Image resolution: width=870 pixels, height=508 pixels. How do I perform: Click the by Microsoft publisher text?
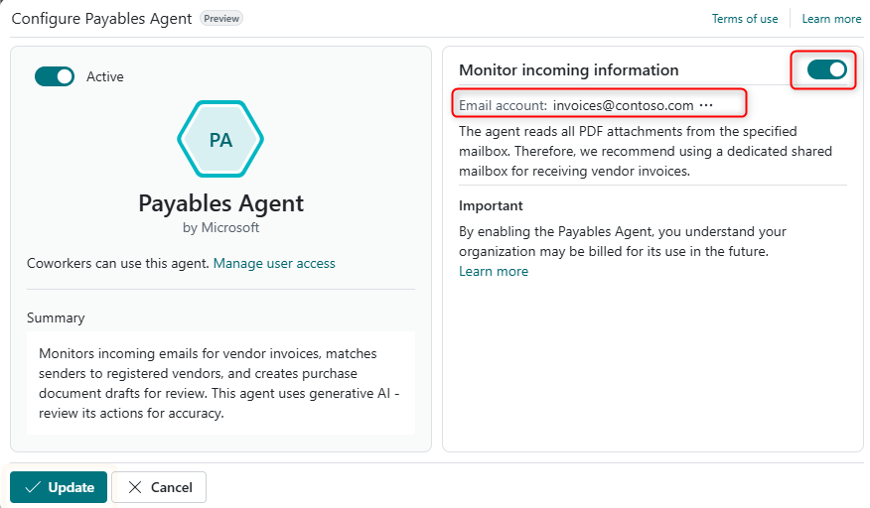click(220, 228)
